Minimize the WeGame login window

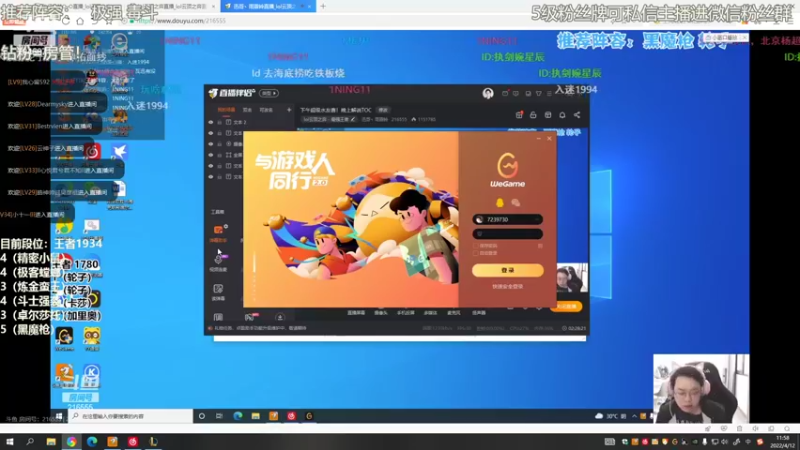538,138
